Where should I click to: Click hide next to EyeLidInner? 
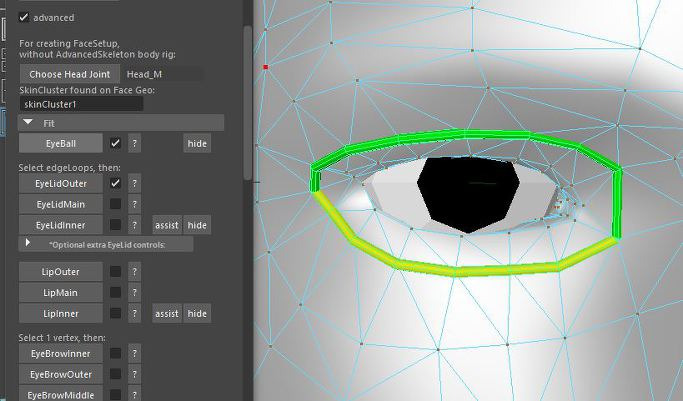tap(197, 225)
